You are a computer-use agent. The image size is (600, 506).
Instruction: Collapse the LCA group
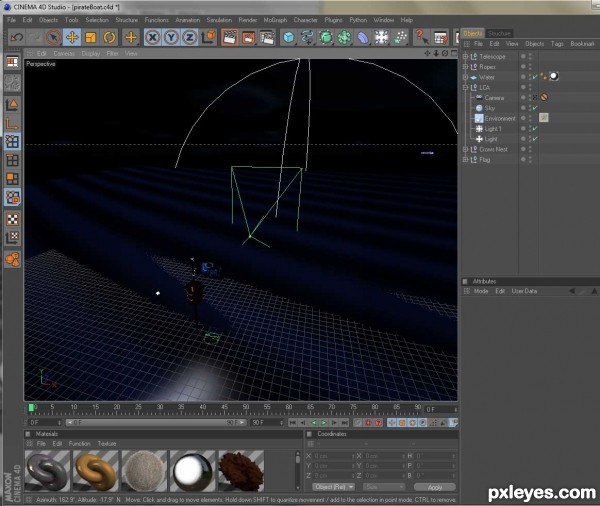click(x=465, y=88)
